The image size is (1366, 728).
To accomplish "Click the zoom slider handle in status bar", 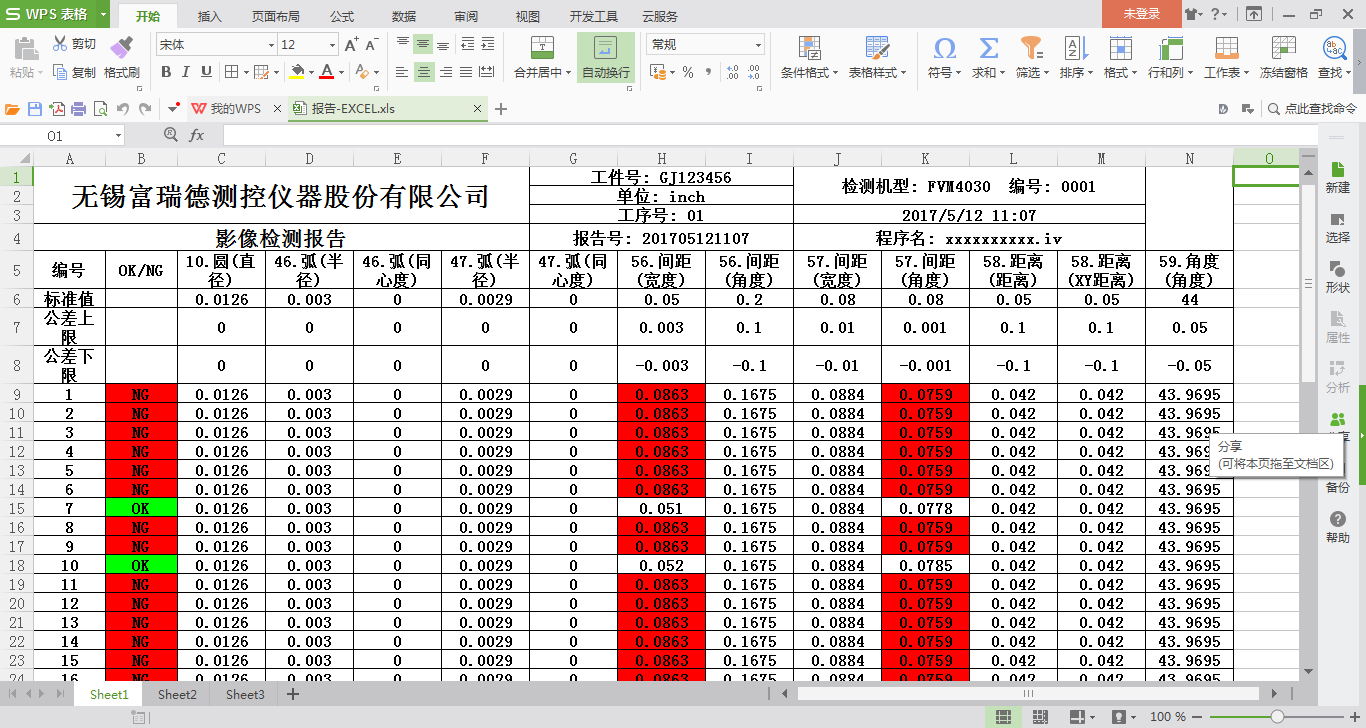I will (x=1277, y=717).
